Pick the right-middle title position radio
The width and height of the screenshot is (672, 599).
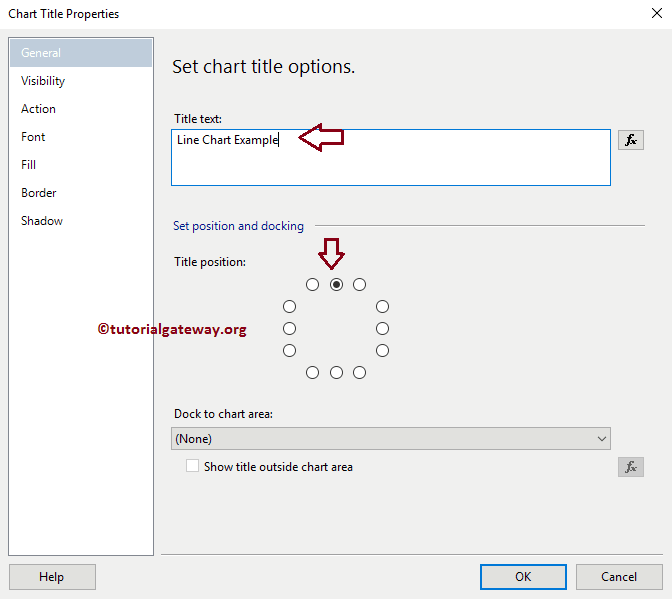coord(382,328)
